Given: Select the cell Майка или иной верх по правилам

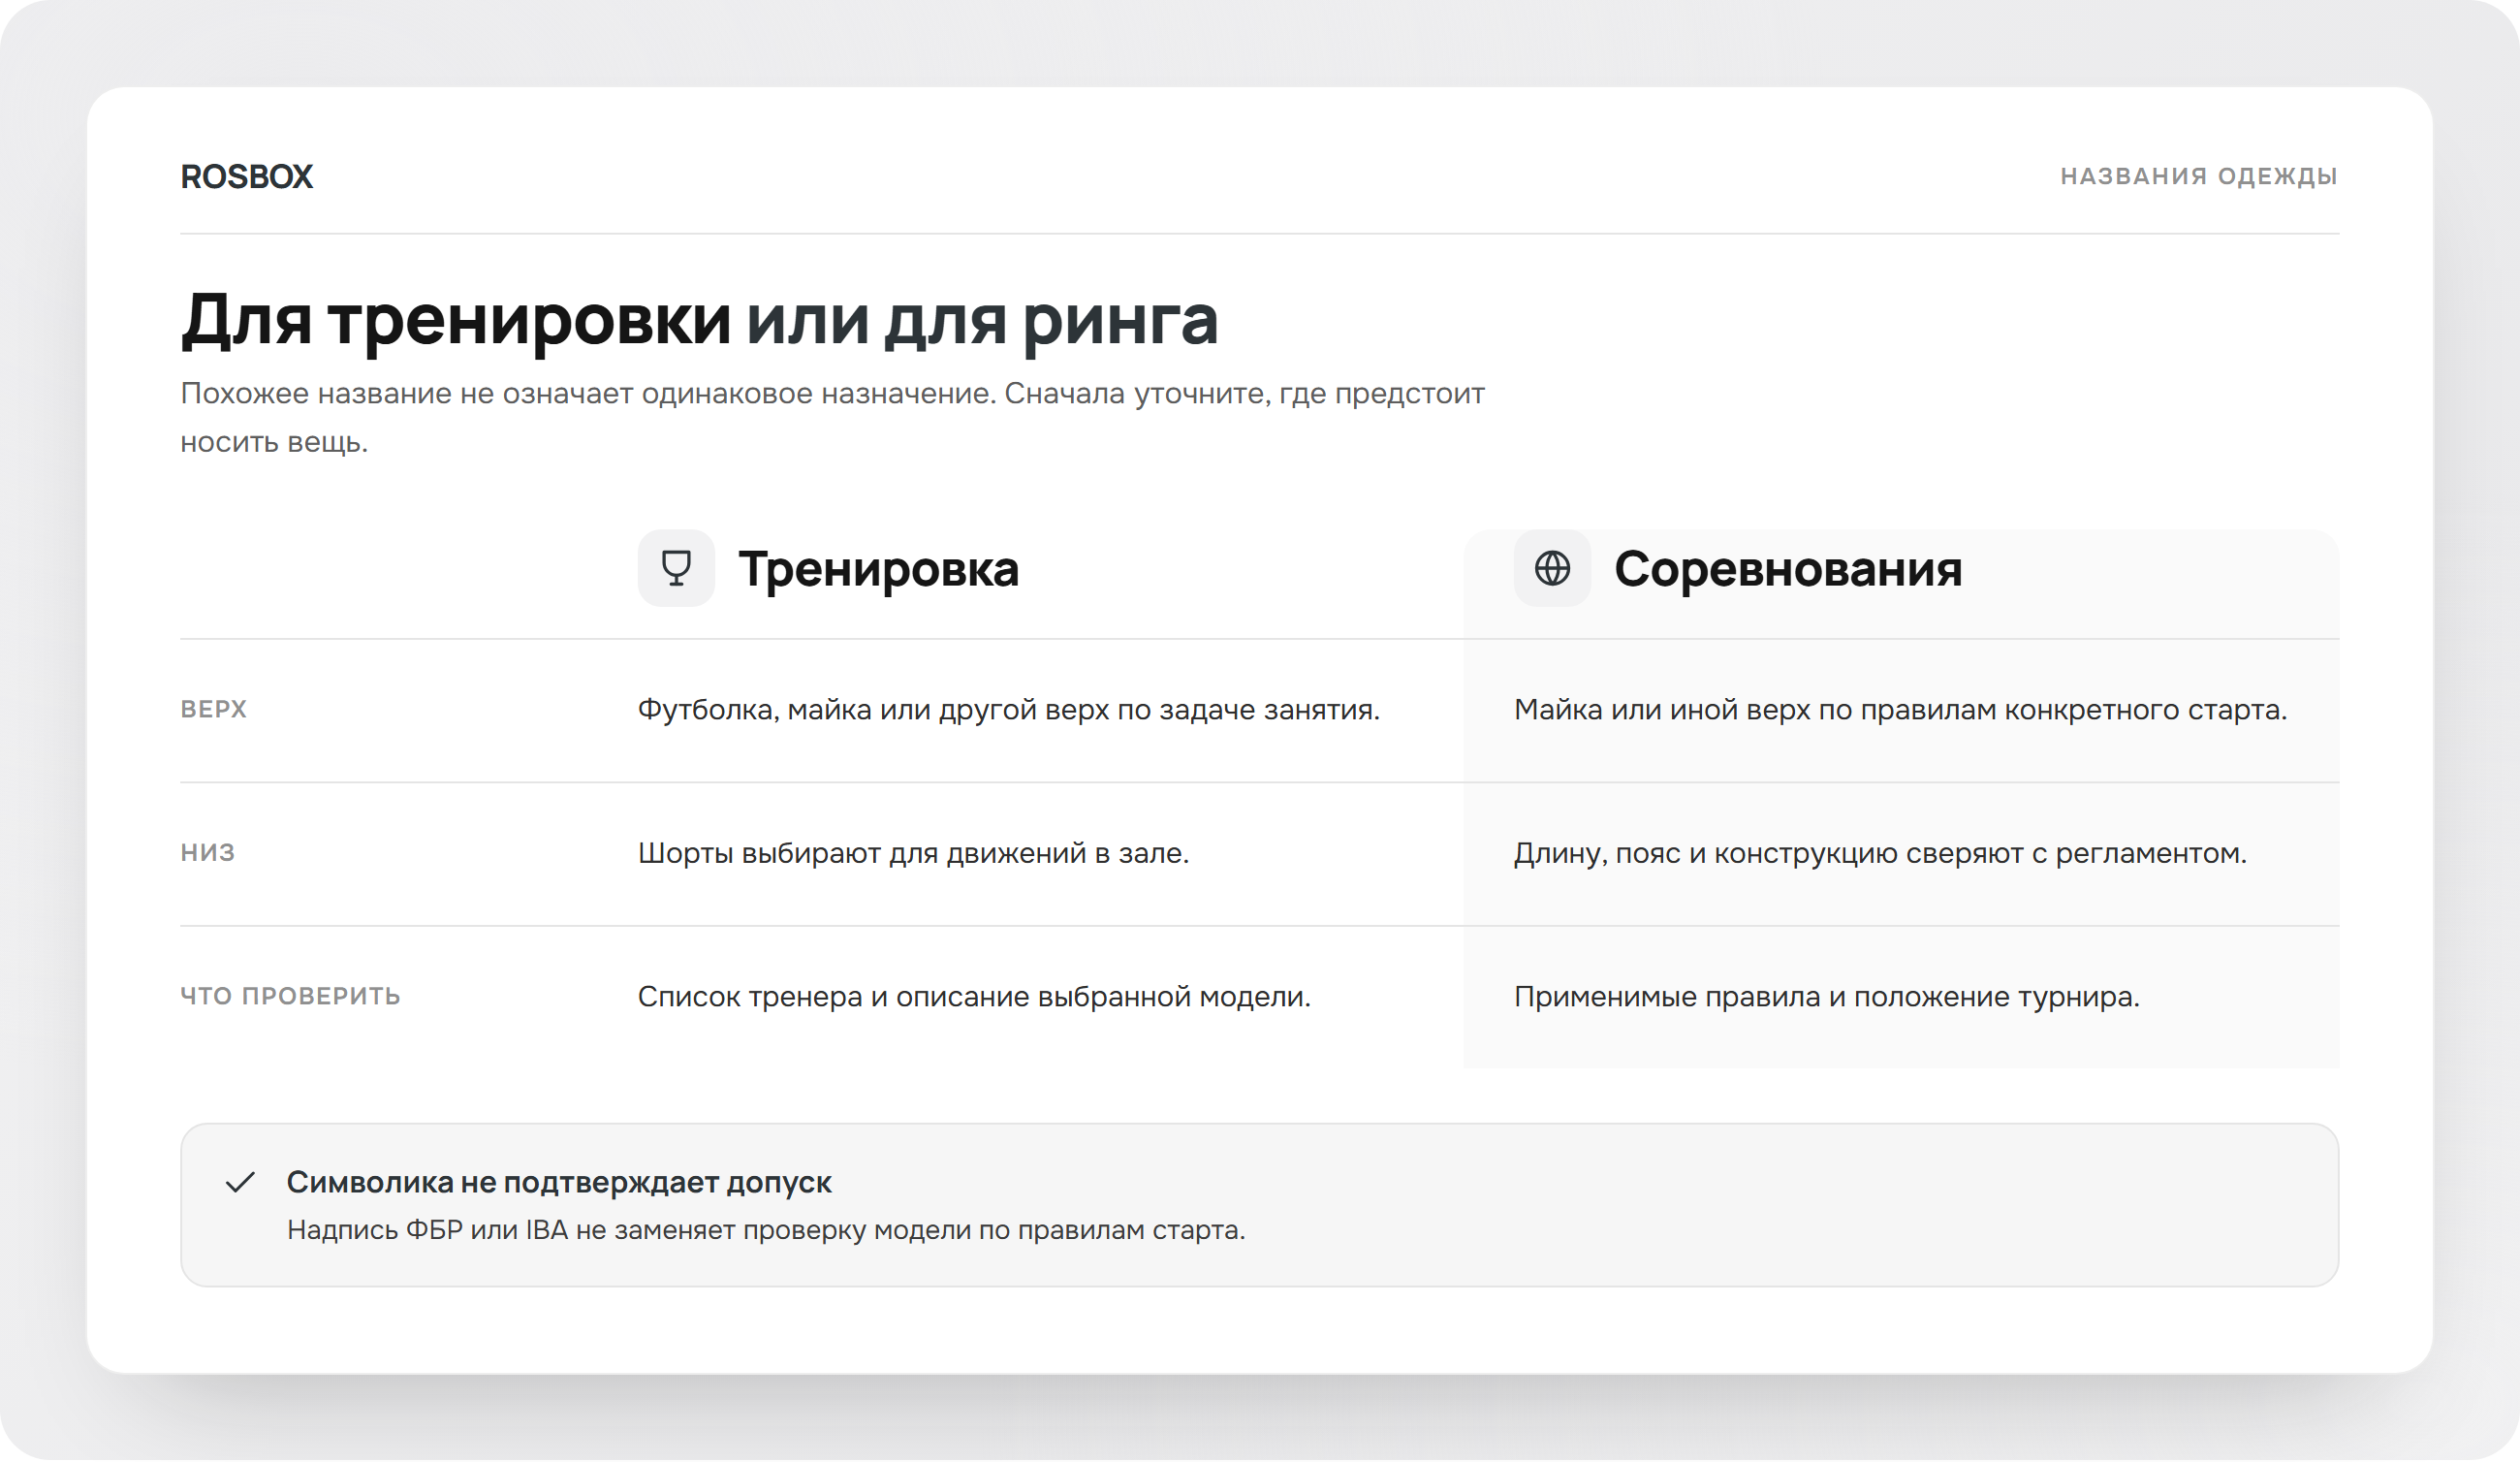Looking at the screenshot, I should 1901,710.
